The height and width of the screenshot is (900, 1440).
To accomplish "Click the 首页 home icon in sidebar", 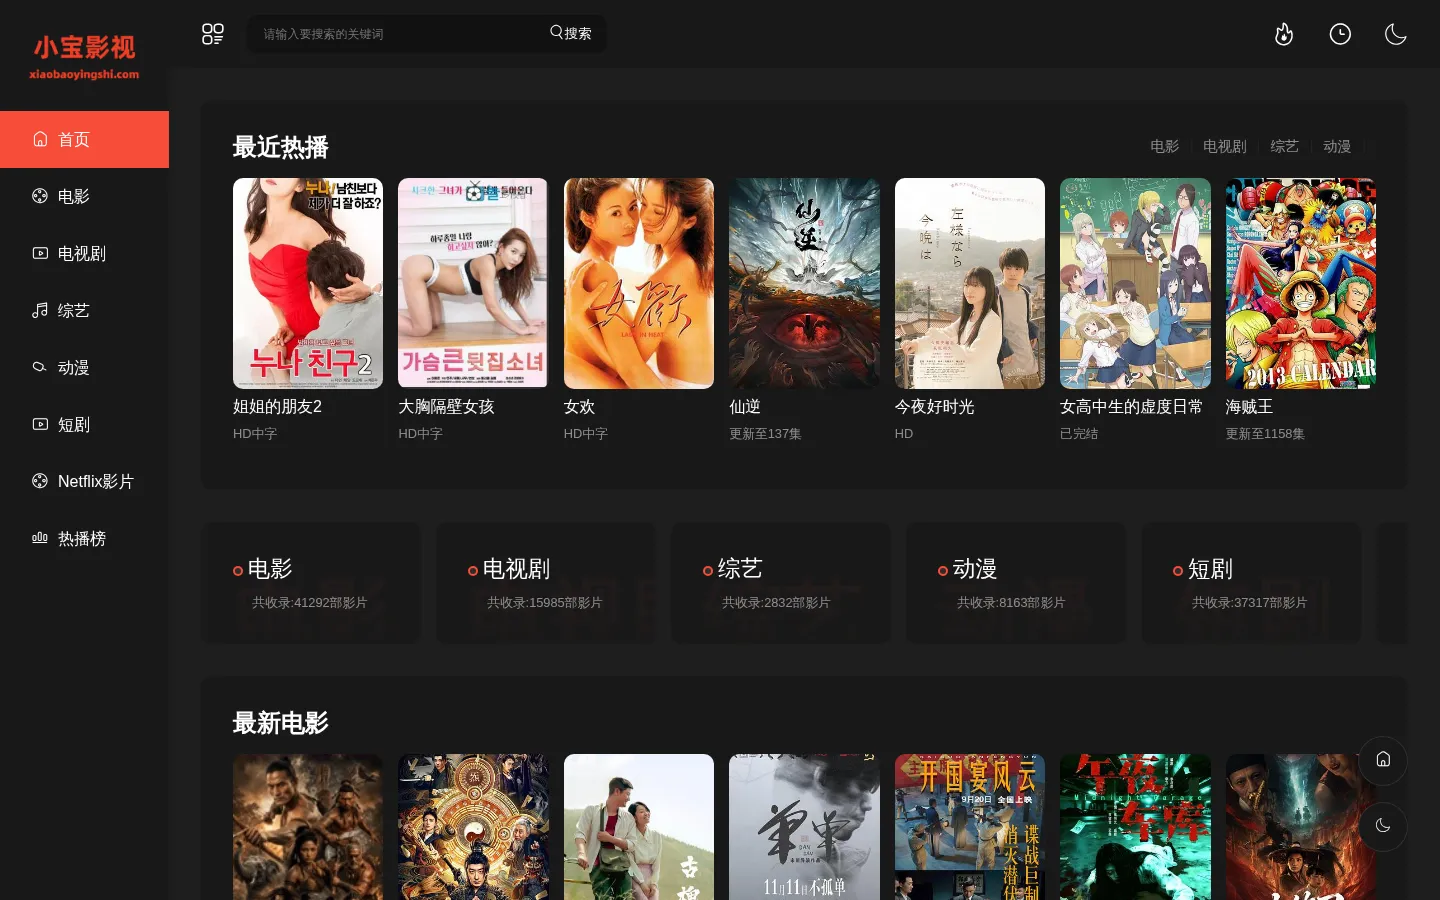I will 40,139.
